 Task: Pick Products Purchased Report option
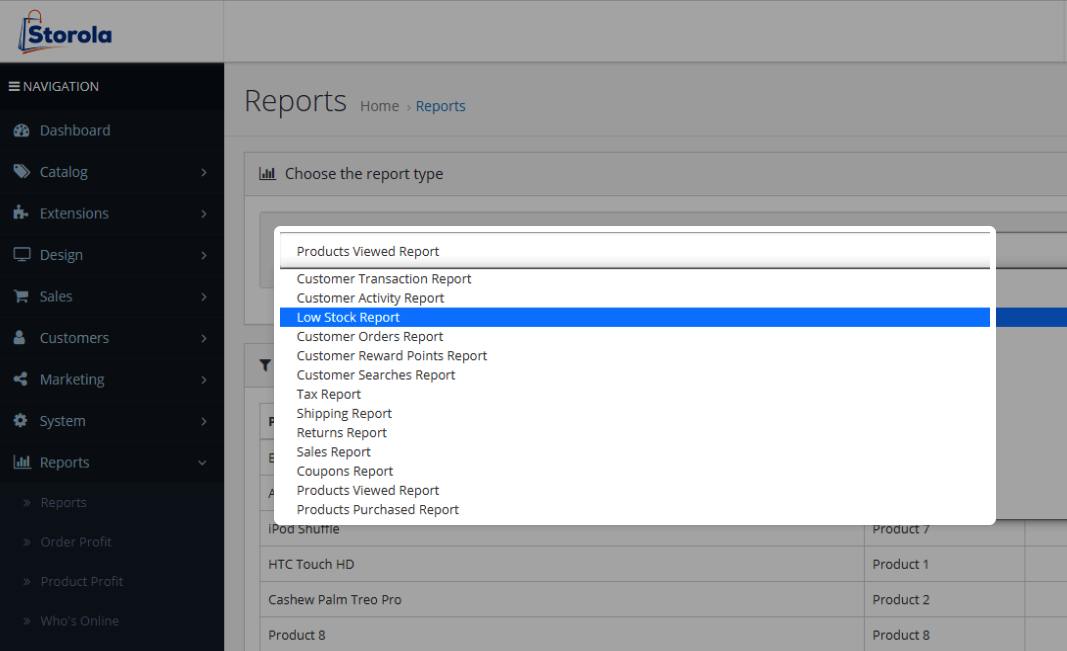pos(377,509)
